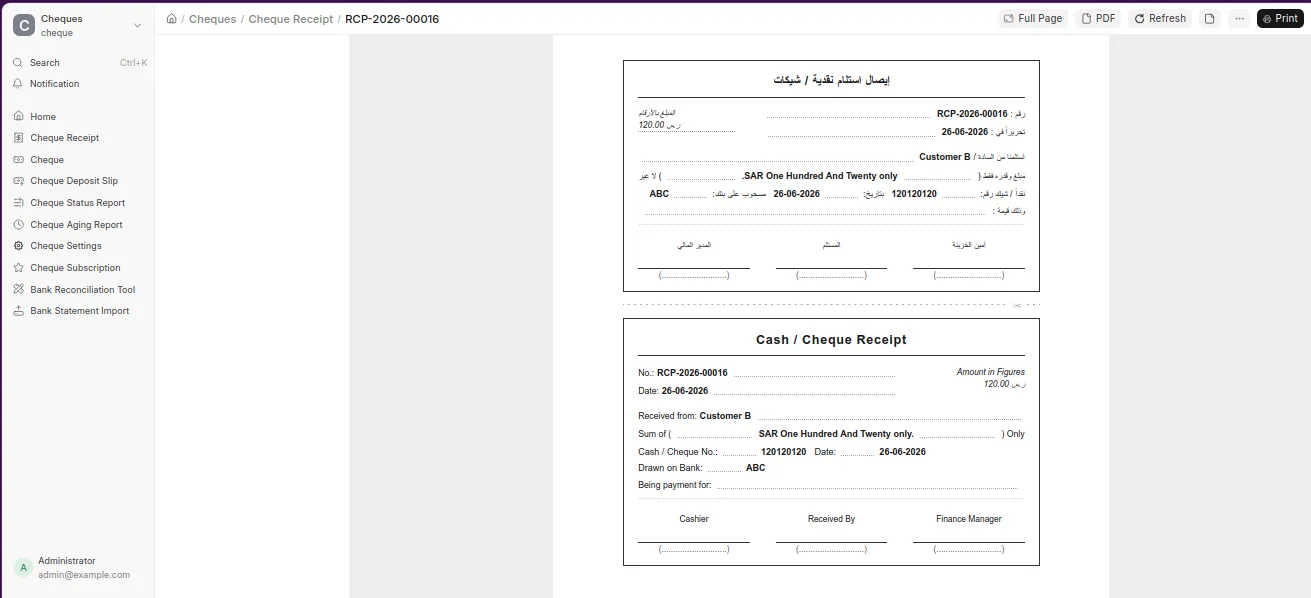The height and width of the screenshot is (598, 1311).
Task: Click the Being payment for label
Action: point(675,485)
